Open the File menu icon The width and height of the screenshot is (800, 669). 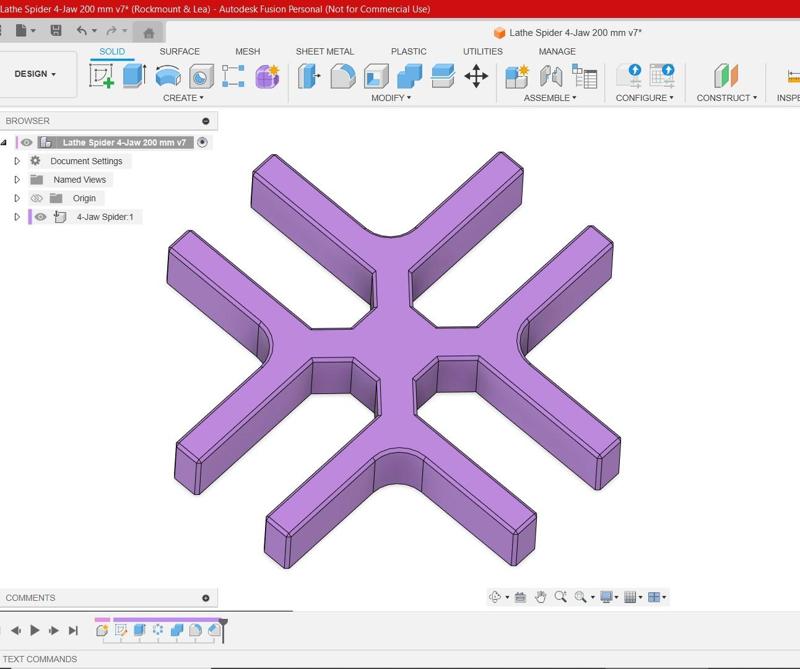coord(21,31)
